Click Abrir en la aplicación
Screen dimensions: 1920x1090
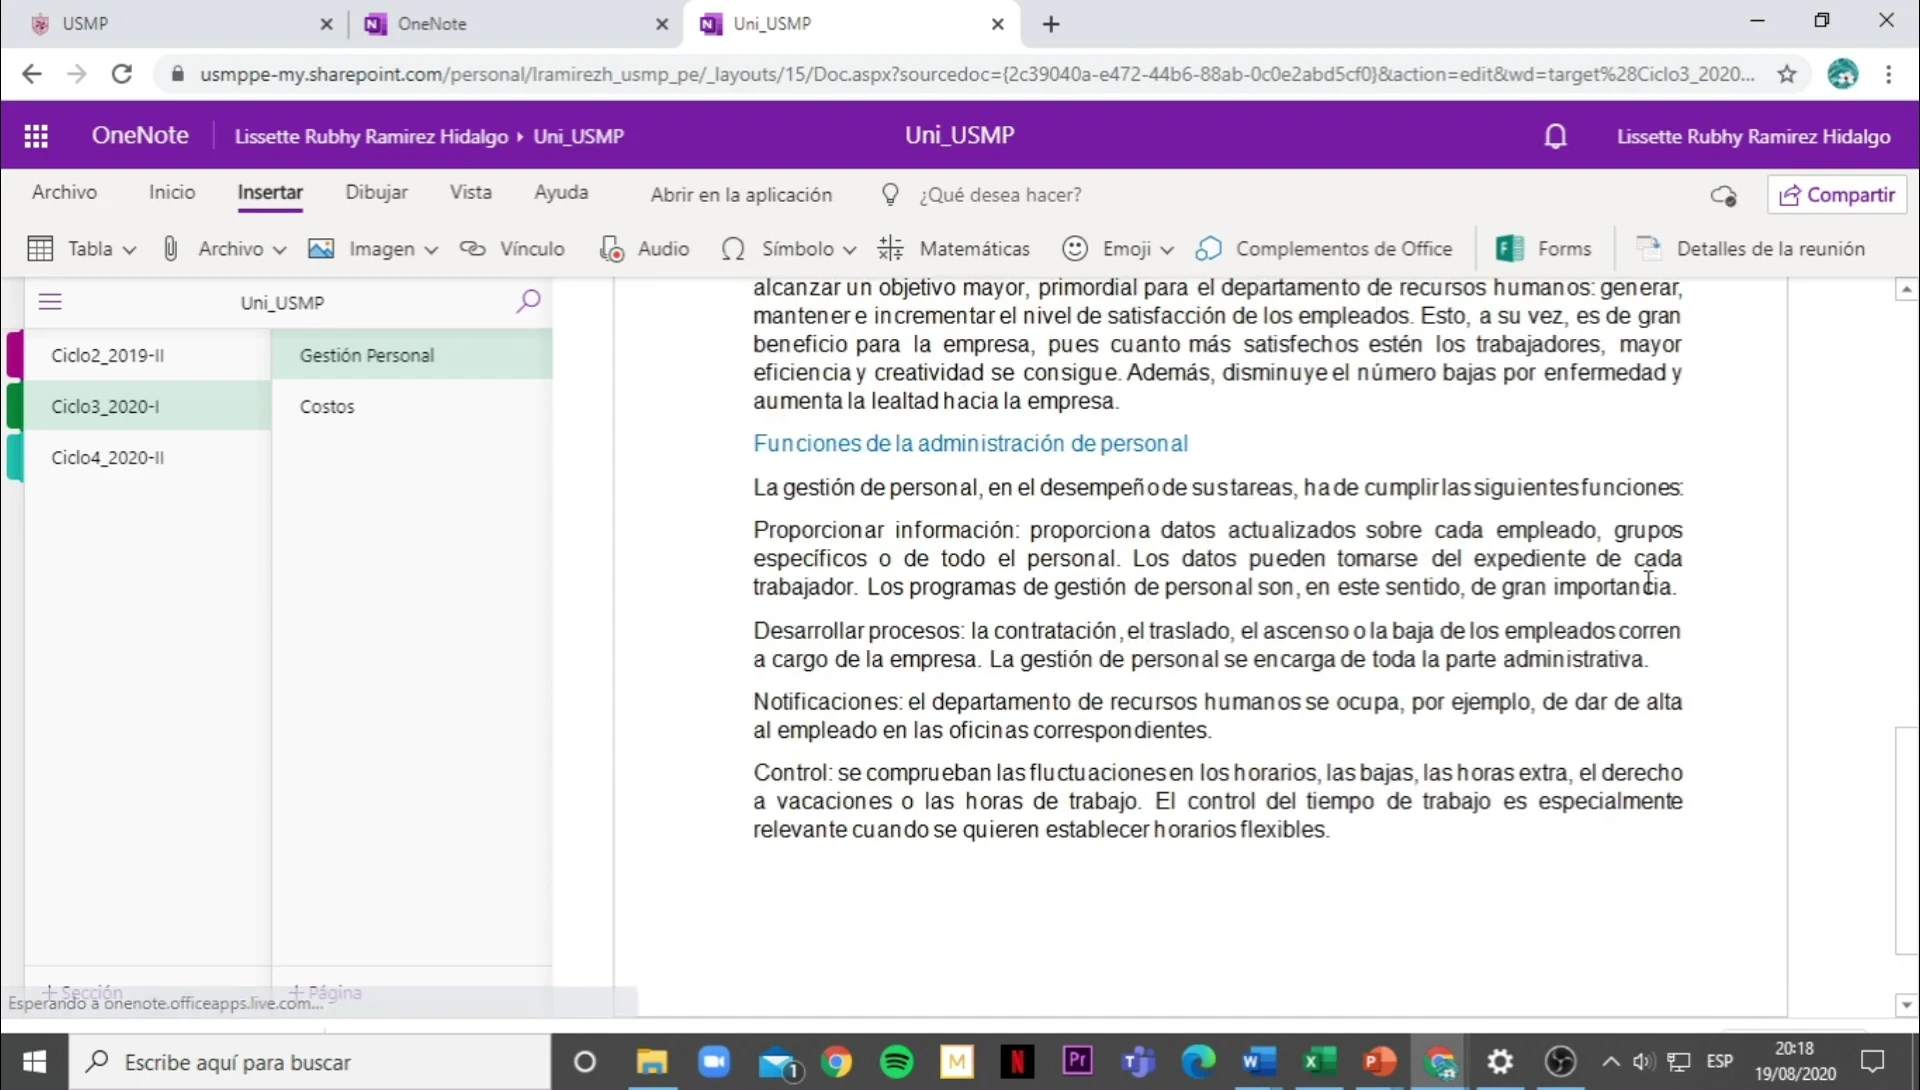[741, 195]
